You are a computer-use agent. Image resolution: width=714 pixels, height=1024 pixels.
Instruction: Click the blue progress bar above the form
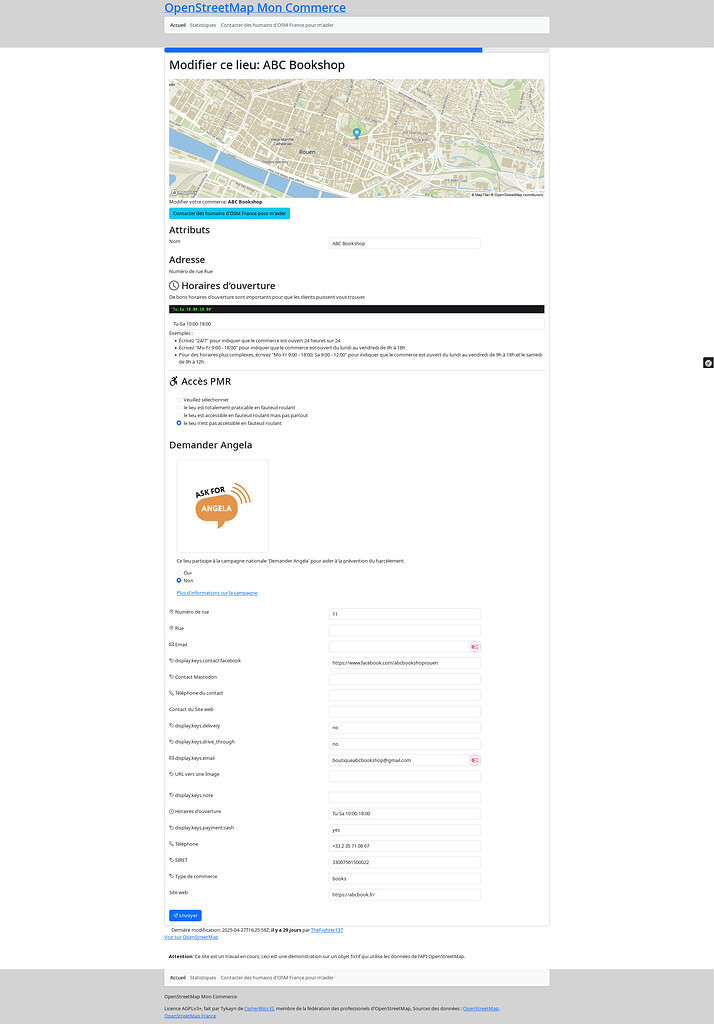tap(323, 50)
